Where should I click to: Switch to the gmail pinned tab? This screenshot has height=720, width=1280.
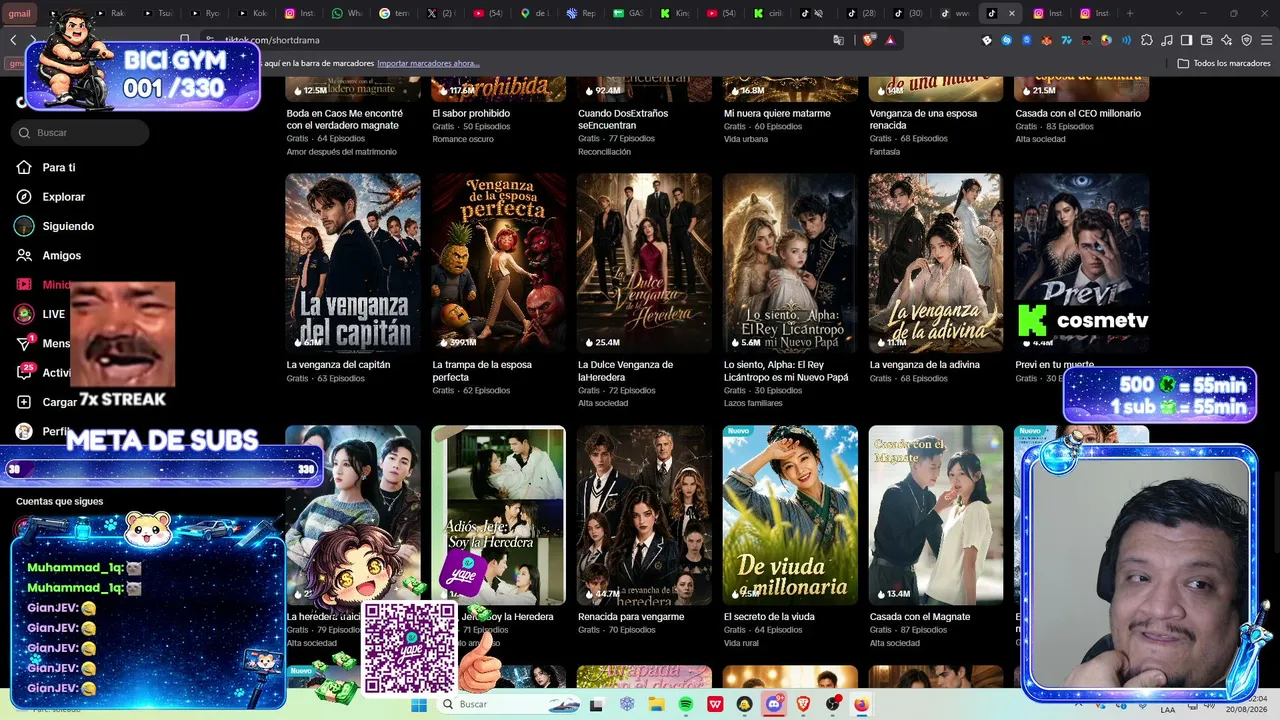pos(19,13)
